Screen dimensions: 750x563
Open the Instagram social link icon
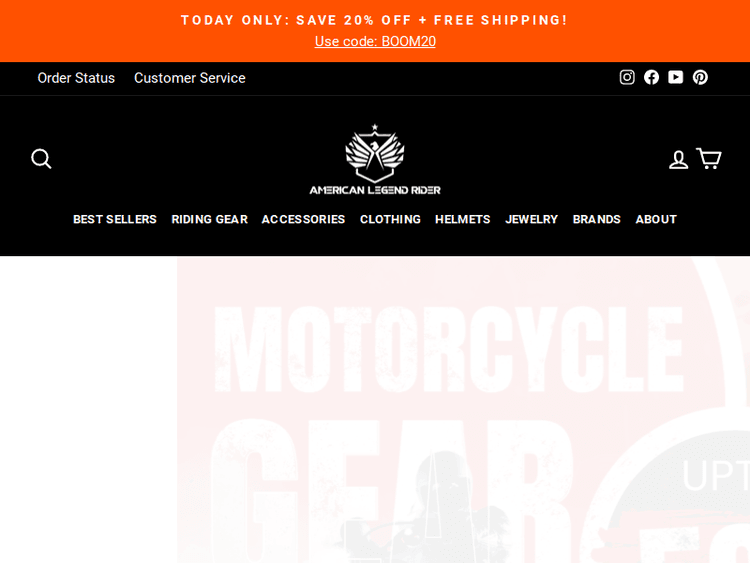pos(627,77)
